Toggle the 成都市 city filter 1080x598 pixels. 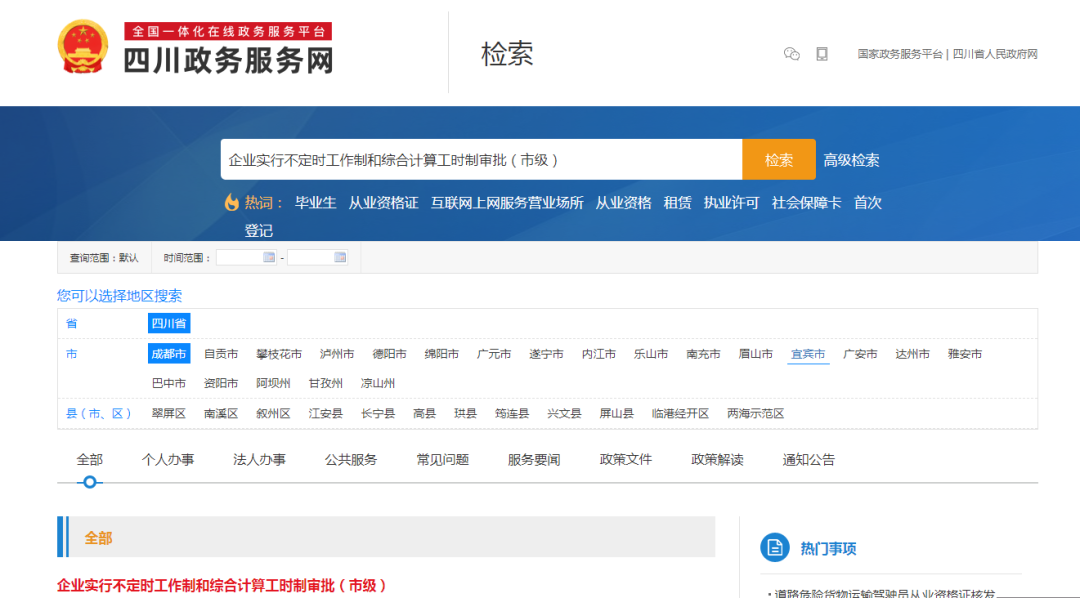pos(168,353)
